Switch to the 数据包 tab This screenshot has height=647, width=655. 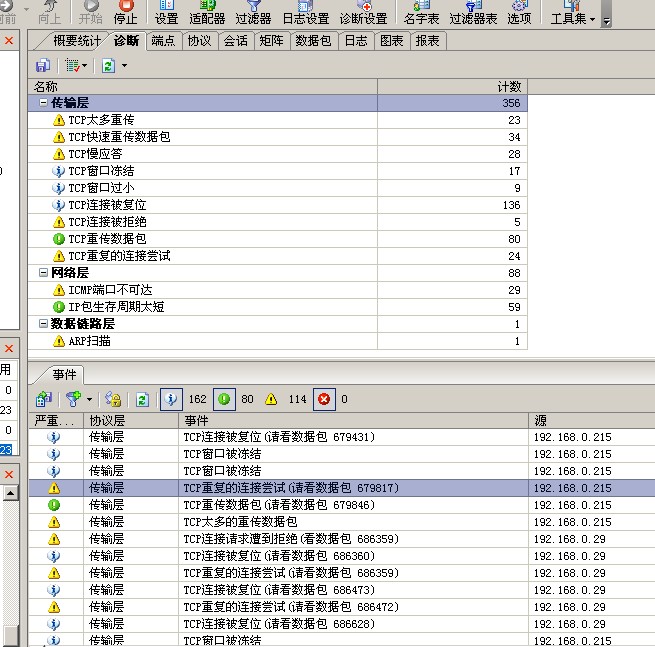tap(313, 41)
